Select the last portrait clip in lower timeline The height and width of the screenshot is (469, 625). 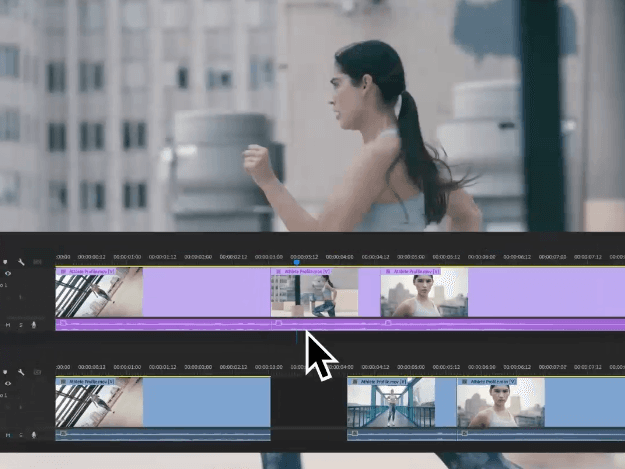(500, 404)
